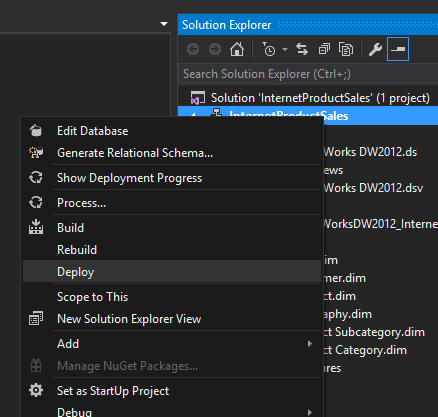Click the Generate Relational Schema icon
This screenshot has height=417, width=438.
36,153
